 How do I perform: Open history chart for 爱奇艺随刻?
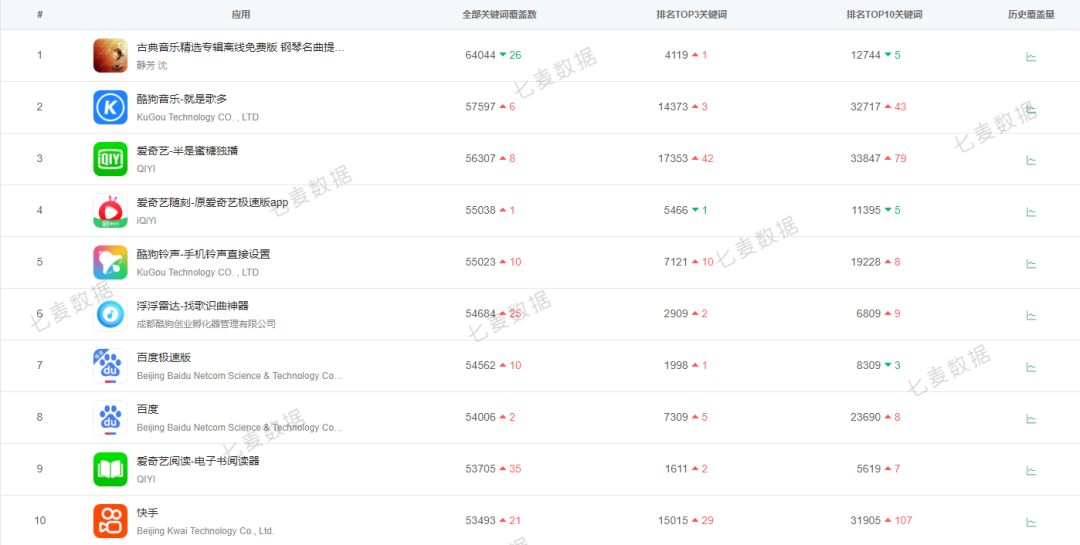1031,212
